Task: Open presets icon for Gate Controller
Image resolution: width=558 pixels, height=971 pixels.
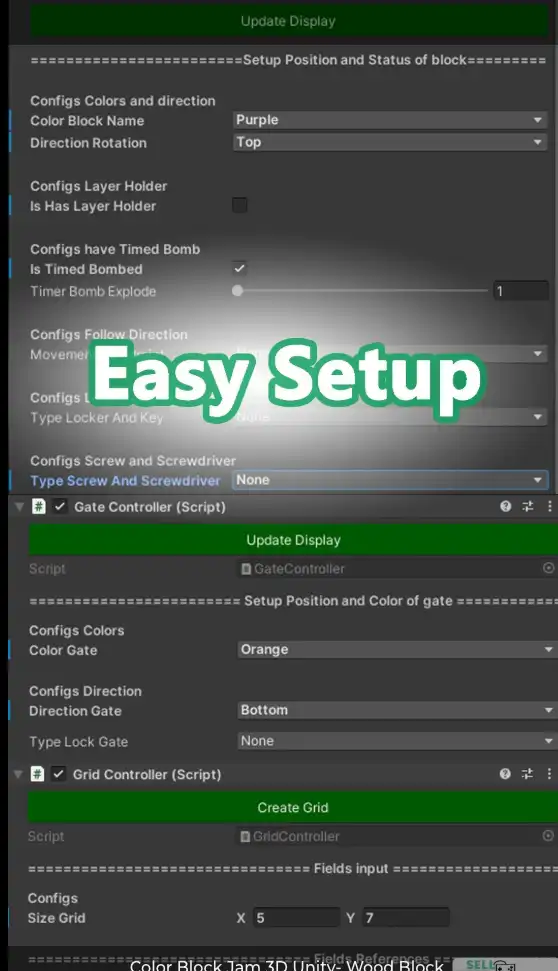Action: click(528, 507)
